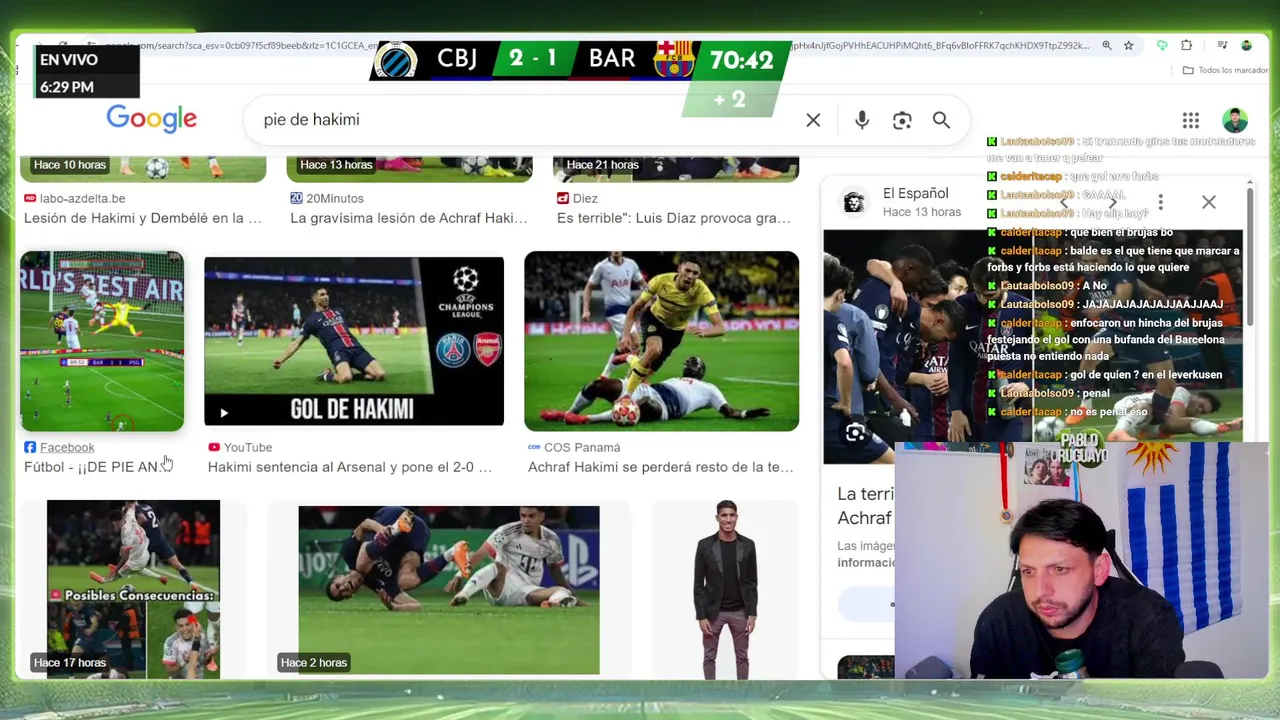Open the GOL DE HAKIMI YouTube thumbnail
1280x720 pixels.
[x=354, y=341]
